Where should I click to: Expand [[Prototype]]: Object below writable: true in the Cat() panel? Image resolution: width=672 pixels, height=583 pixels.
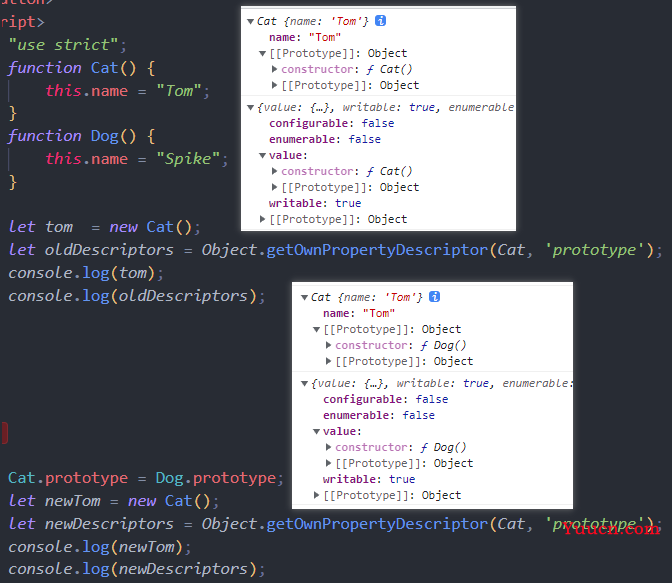tap(263, 219)
